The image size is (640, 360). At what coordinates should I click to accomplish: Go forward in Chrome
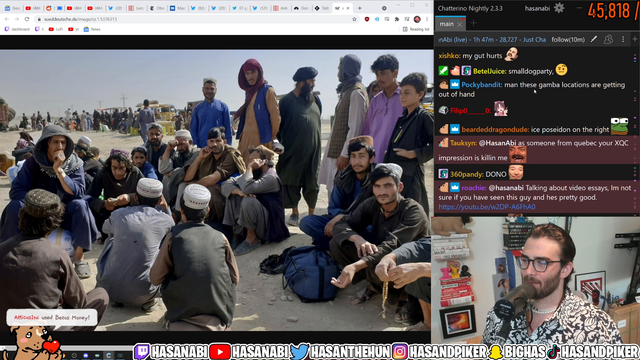(x=17, y=19)
